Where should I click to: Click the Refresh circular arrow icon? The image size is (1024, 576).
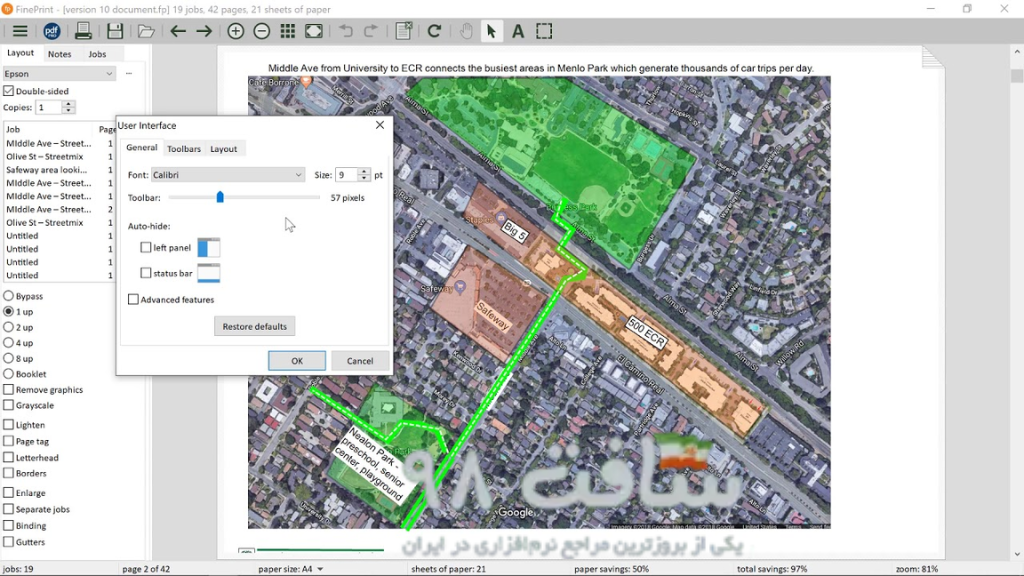tap(434, 31)
